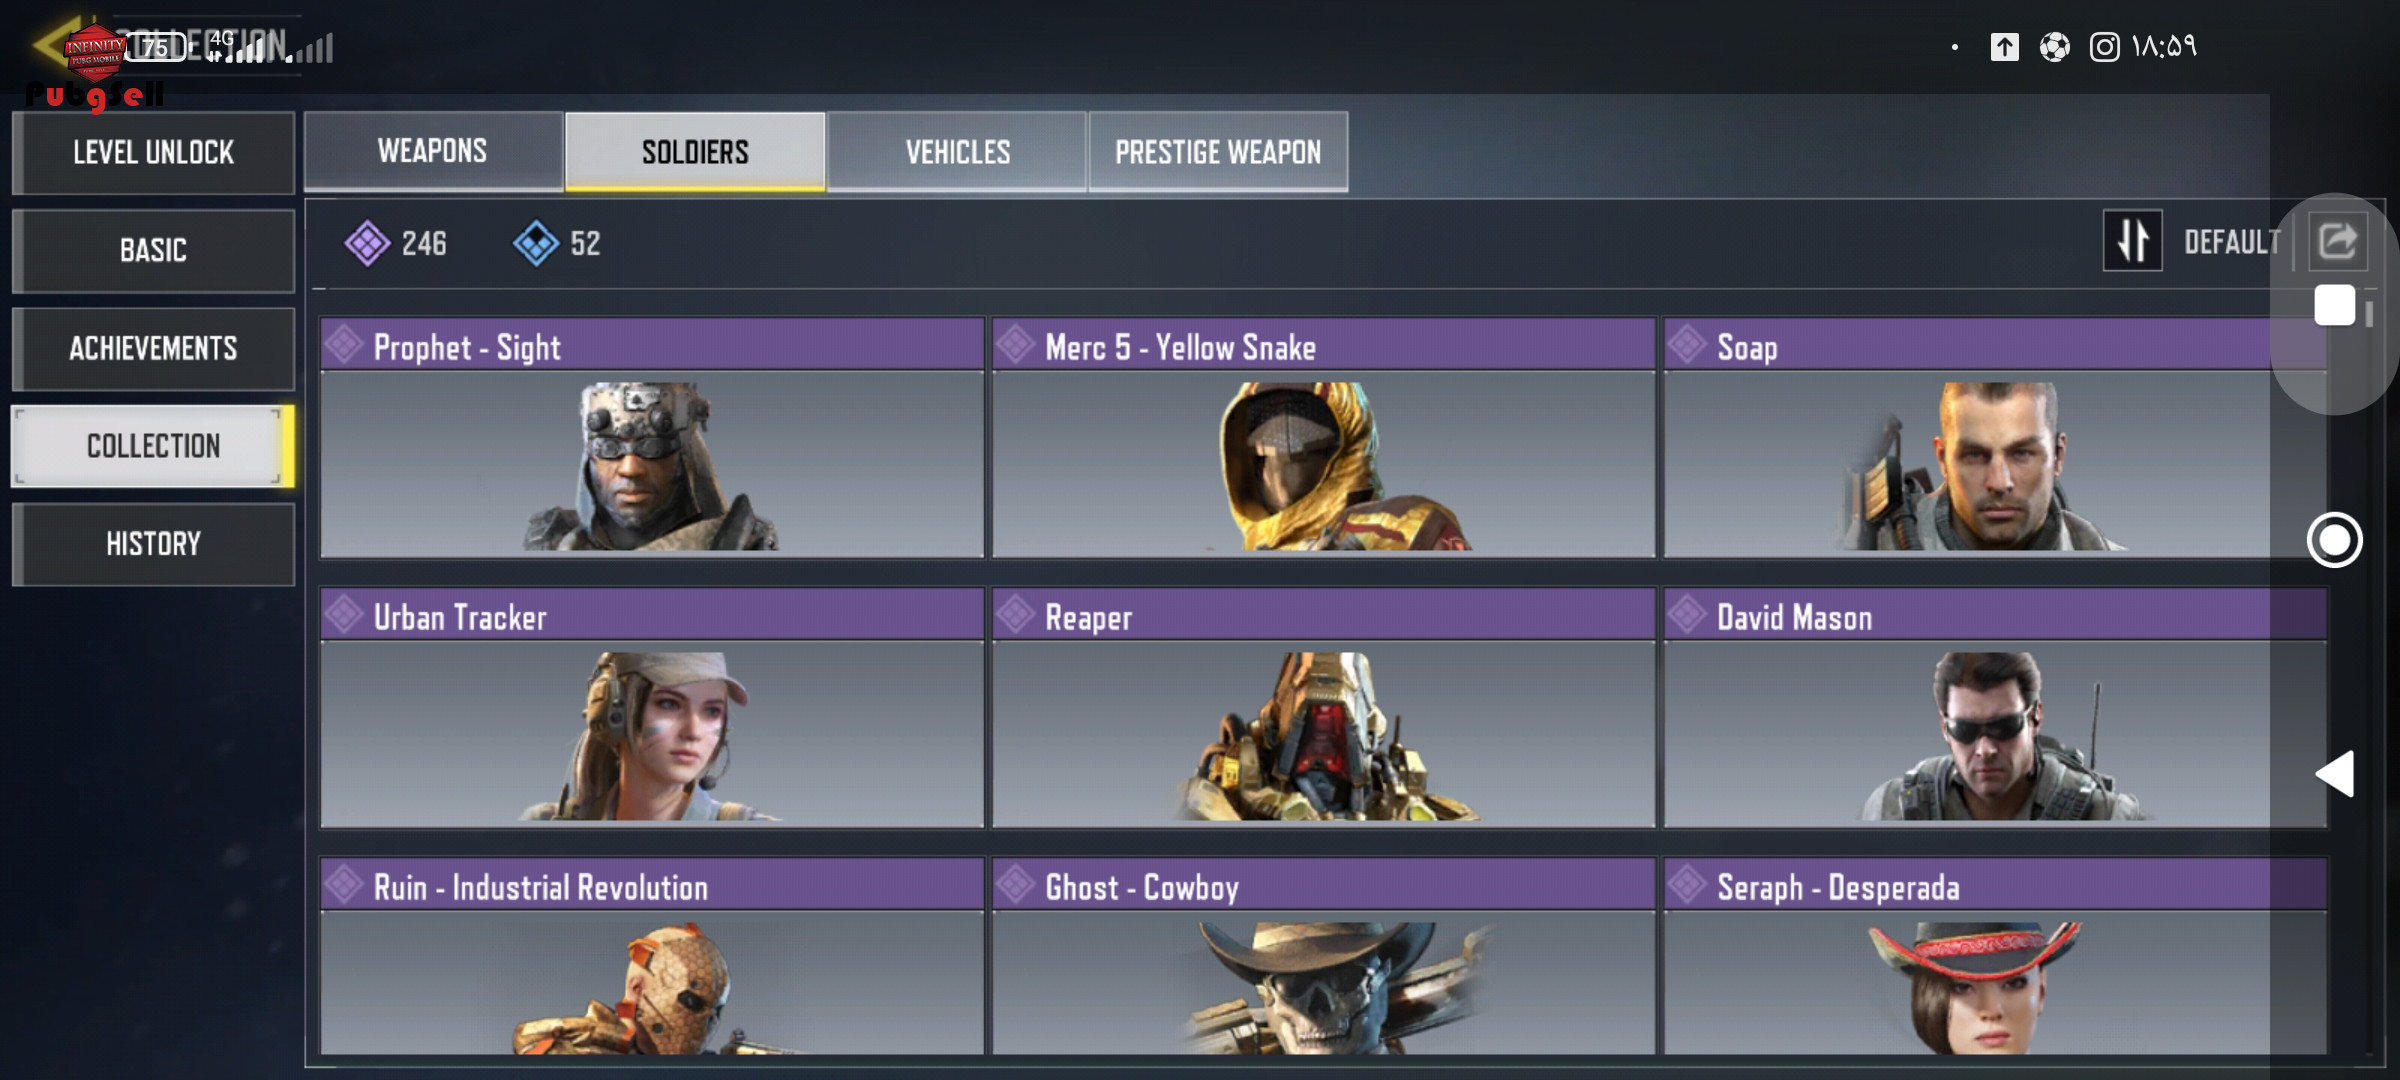Open the LEVEL UNLOCK section

[153, 153]
